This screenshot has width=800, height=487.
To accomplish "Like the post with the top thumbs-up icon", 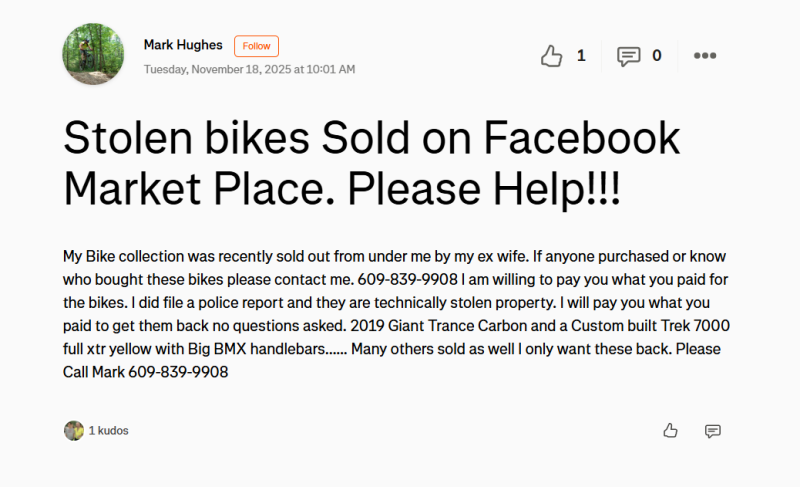I will (551, 56).
